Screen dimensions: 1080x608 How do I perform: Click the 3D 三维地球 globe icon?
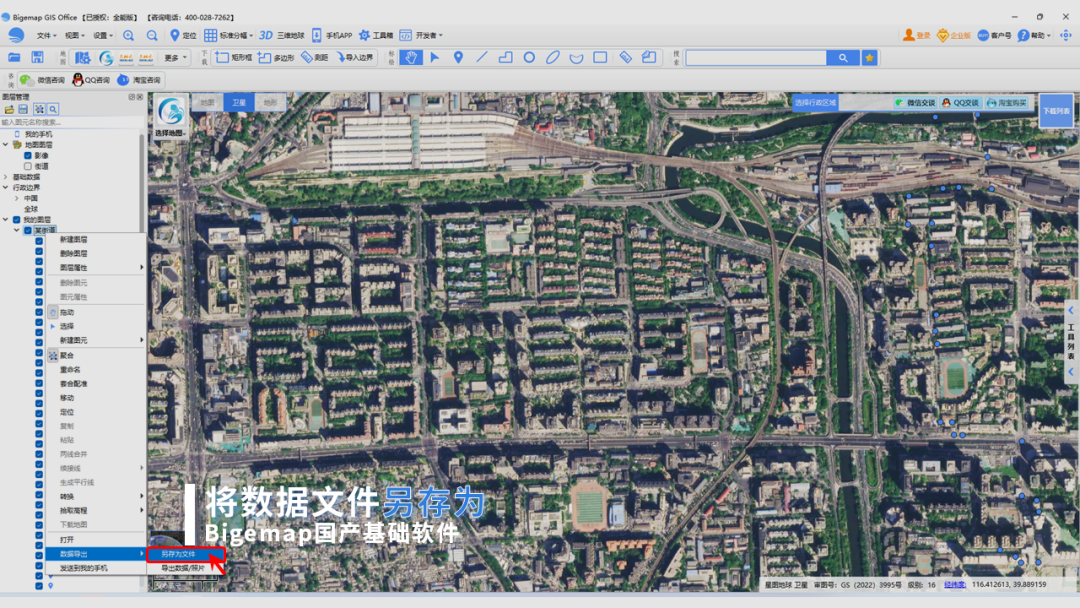[x=266, y=35]
